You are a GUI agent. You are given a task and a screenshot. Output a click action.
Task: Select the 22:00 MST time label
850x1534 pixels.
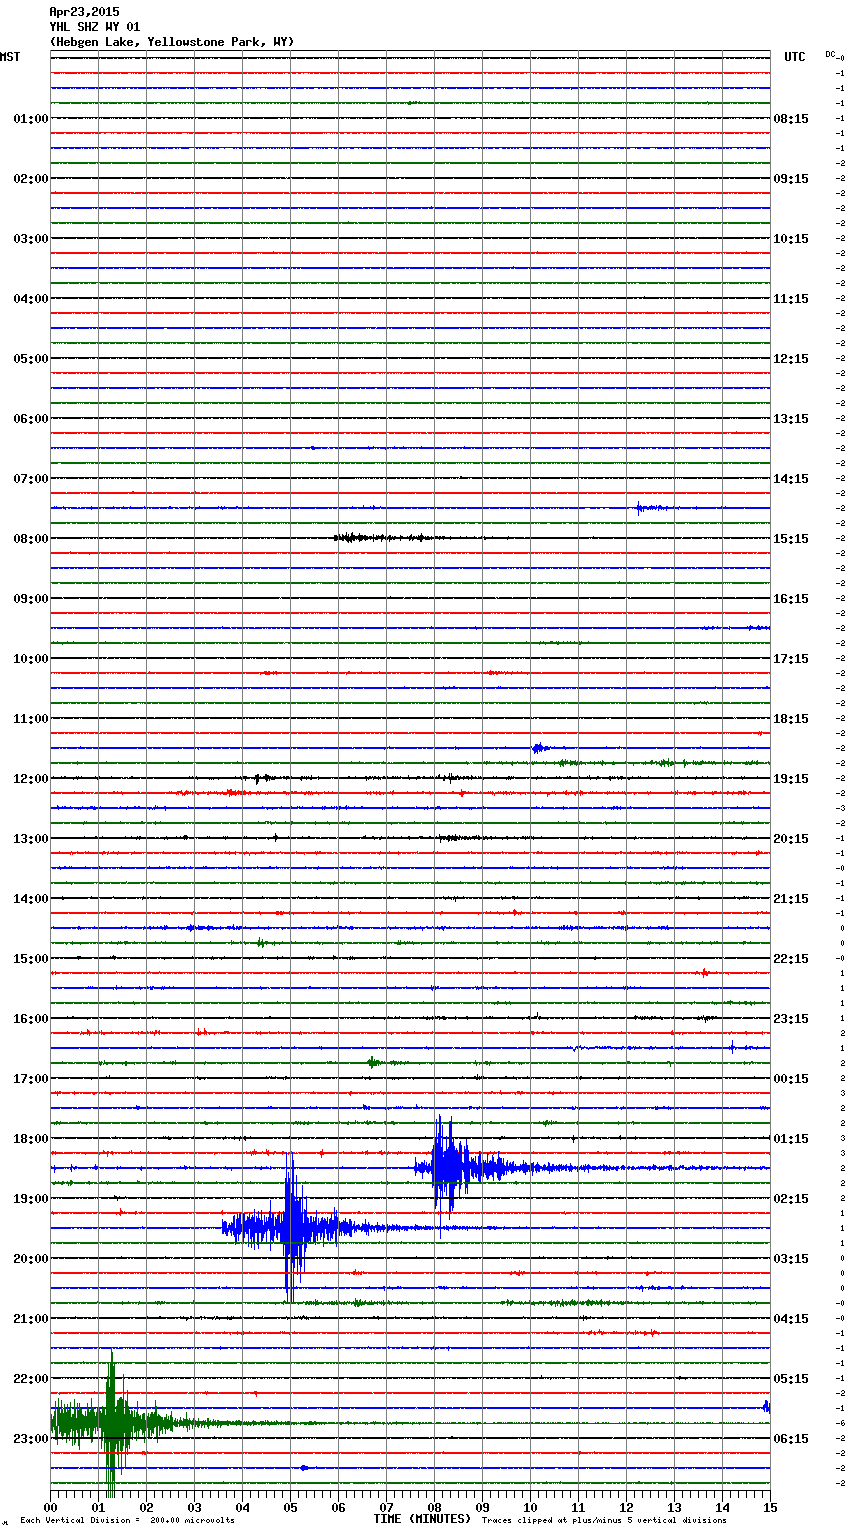[x=31, y=1378]
